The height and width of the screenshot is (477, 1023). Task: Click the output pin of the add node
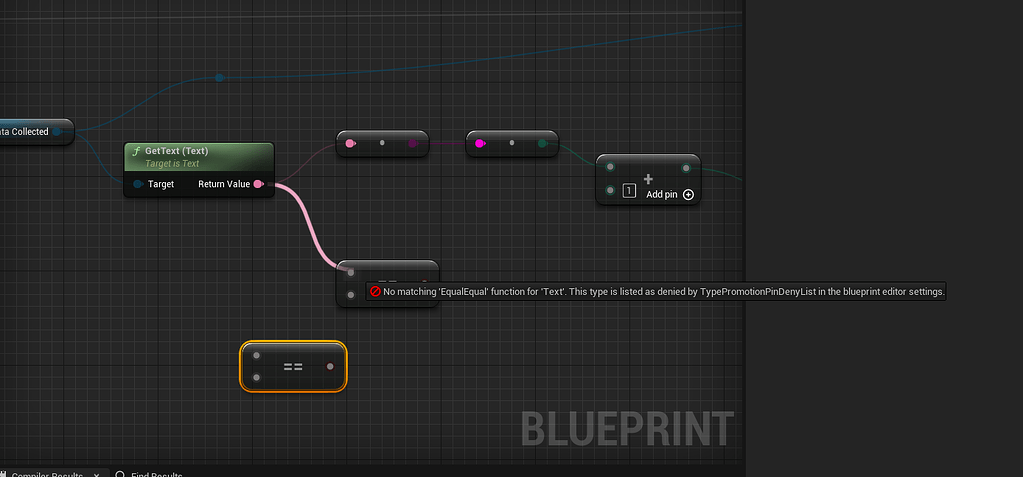click(686, 167)
